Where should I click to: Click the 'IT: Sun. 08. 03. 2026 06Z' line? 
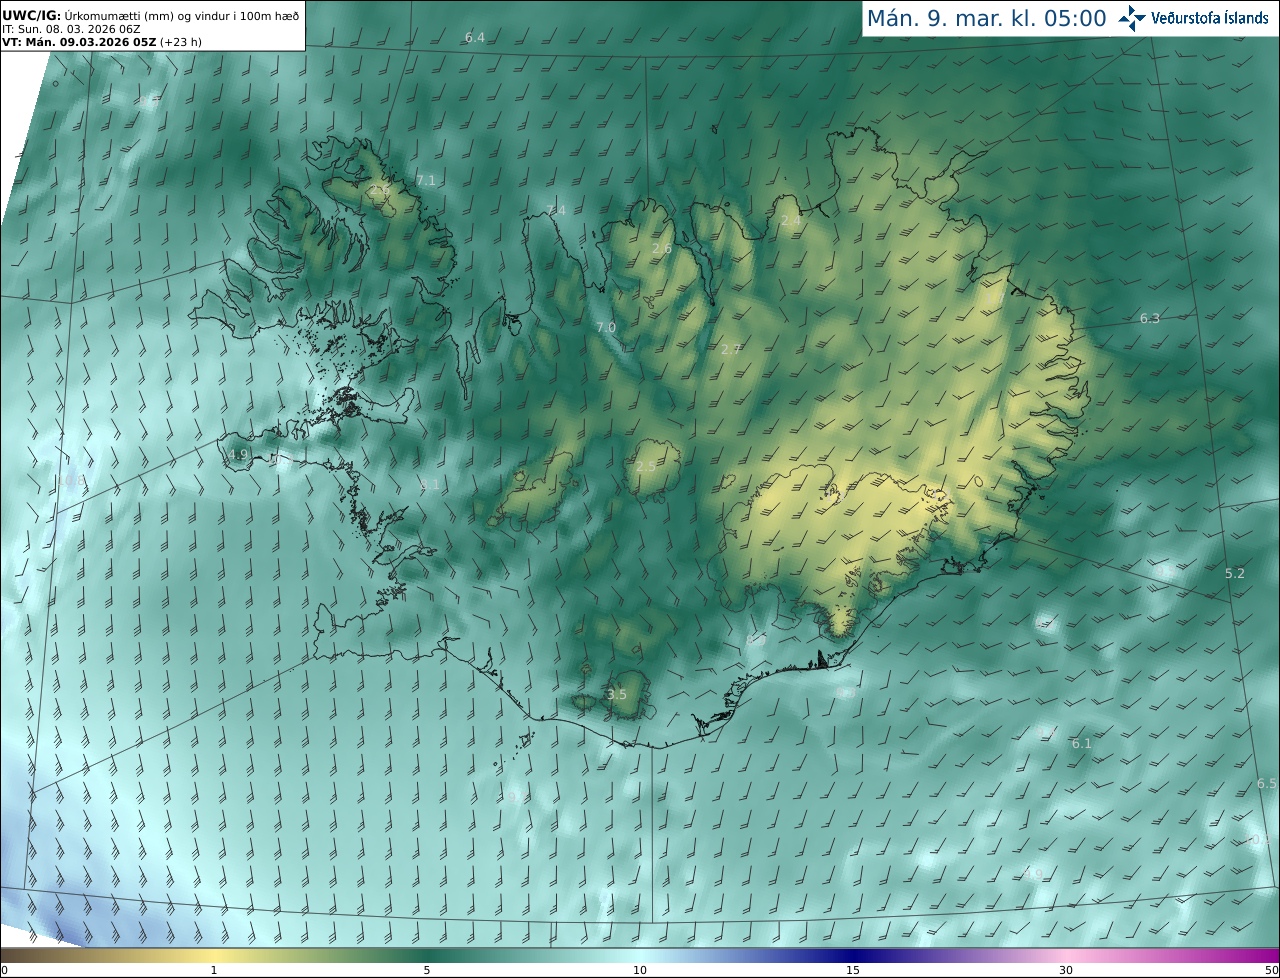[x=71, y=28]
